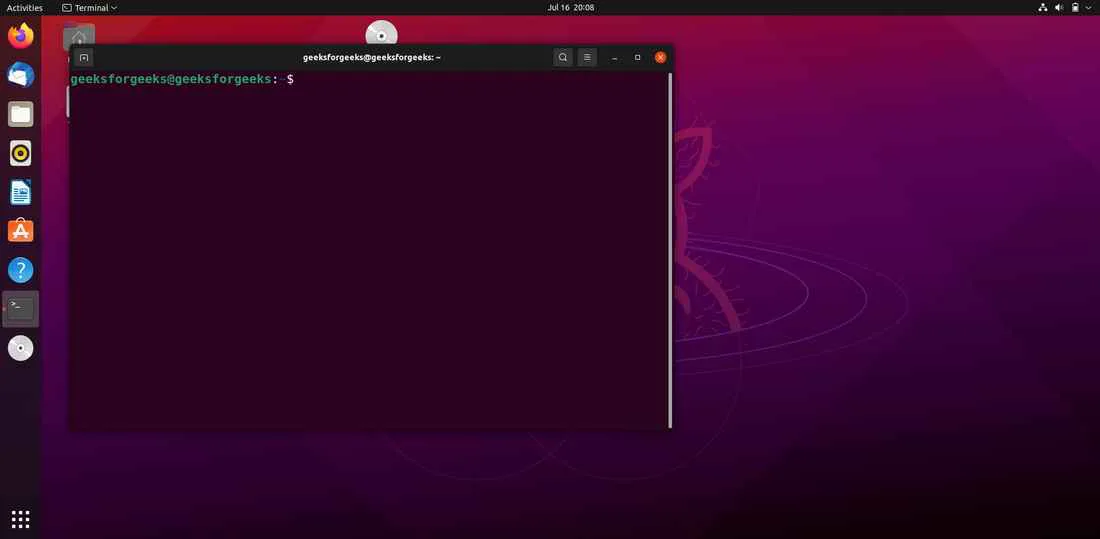1100x539 pixels.
Task: Open the terminal hamburger menu
Action: [587, 58]
